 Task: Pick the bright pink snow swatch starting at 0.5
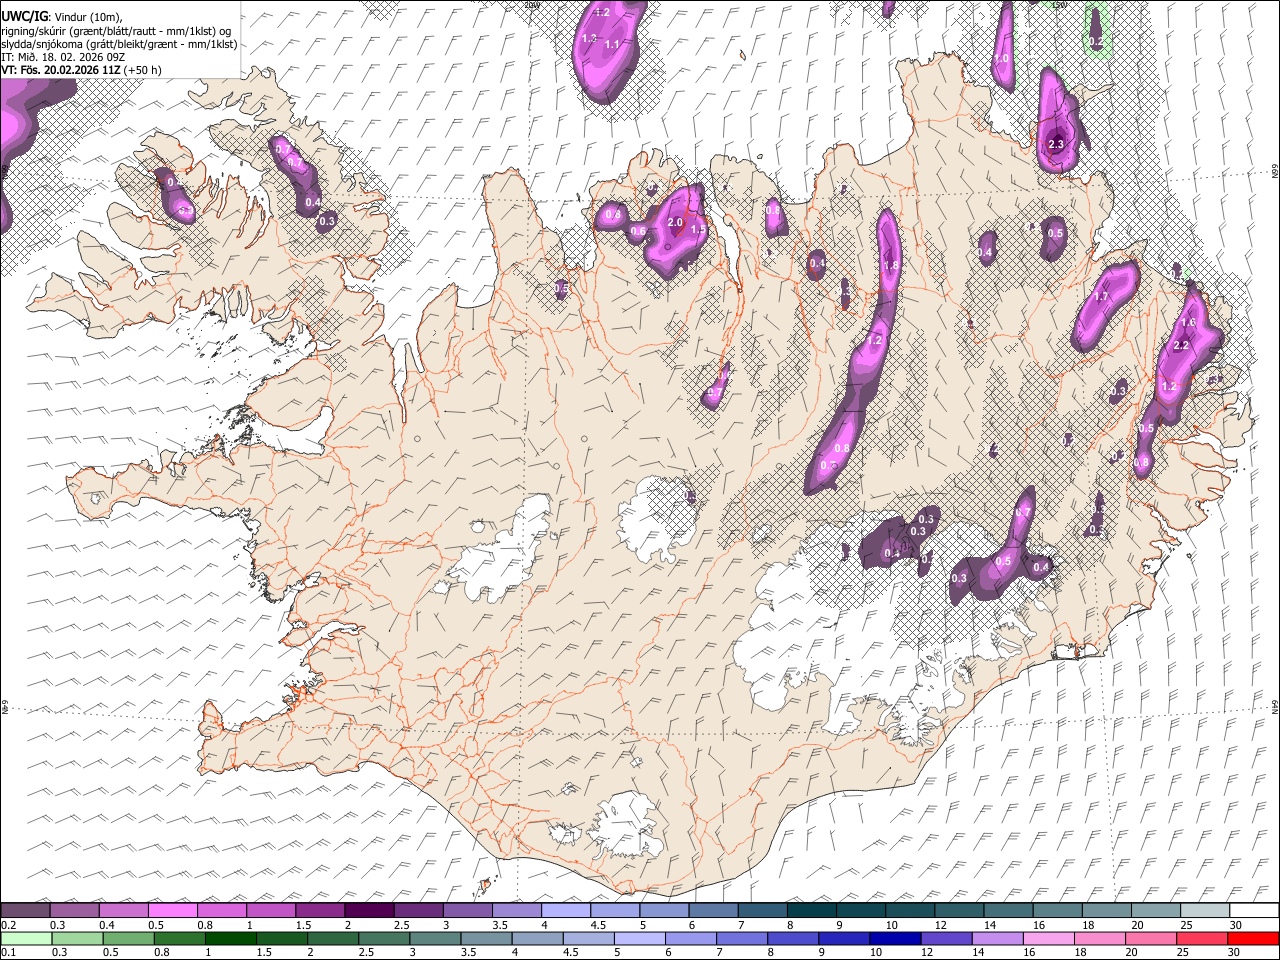(172, 911)
